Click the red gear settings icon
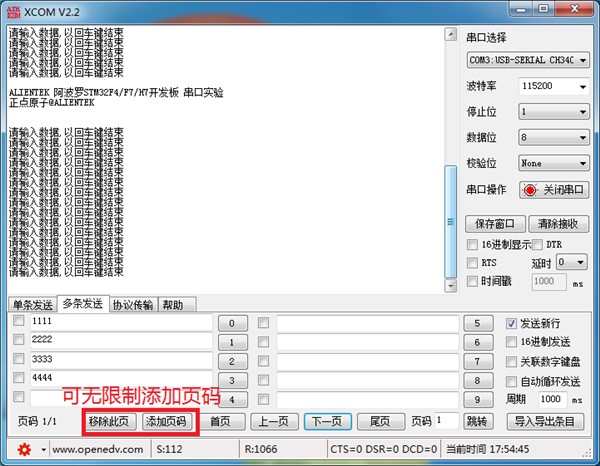The height and width of the screenshot is (466, 600). point(24,449)
